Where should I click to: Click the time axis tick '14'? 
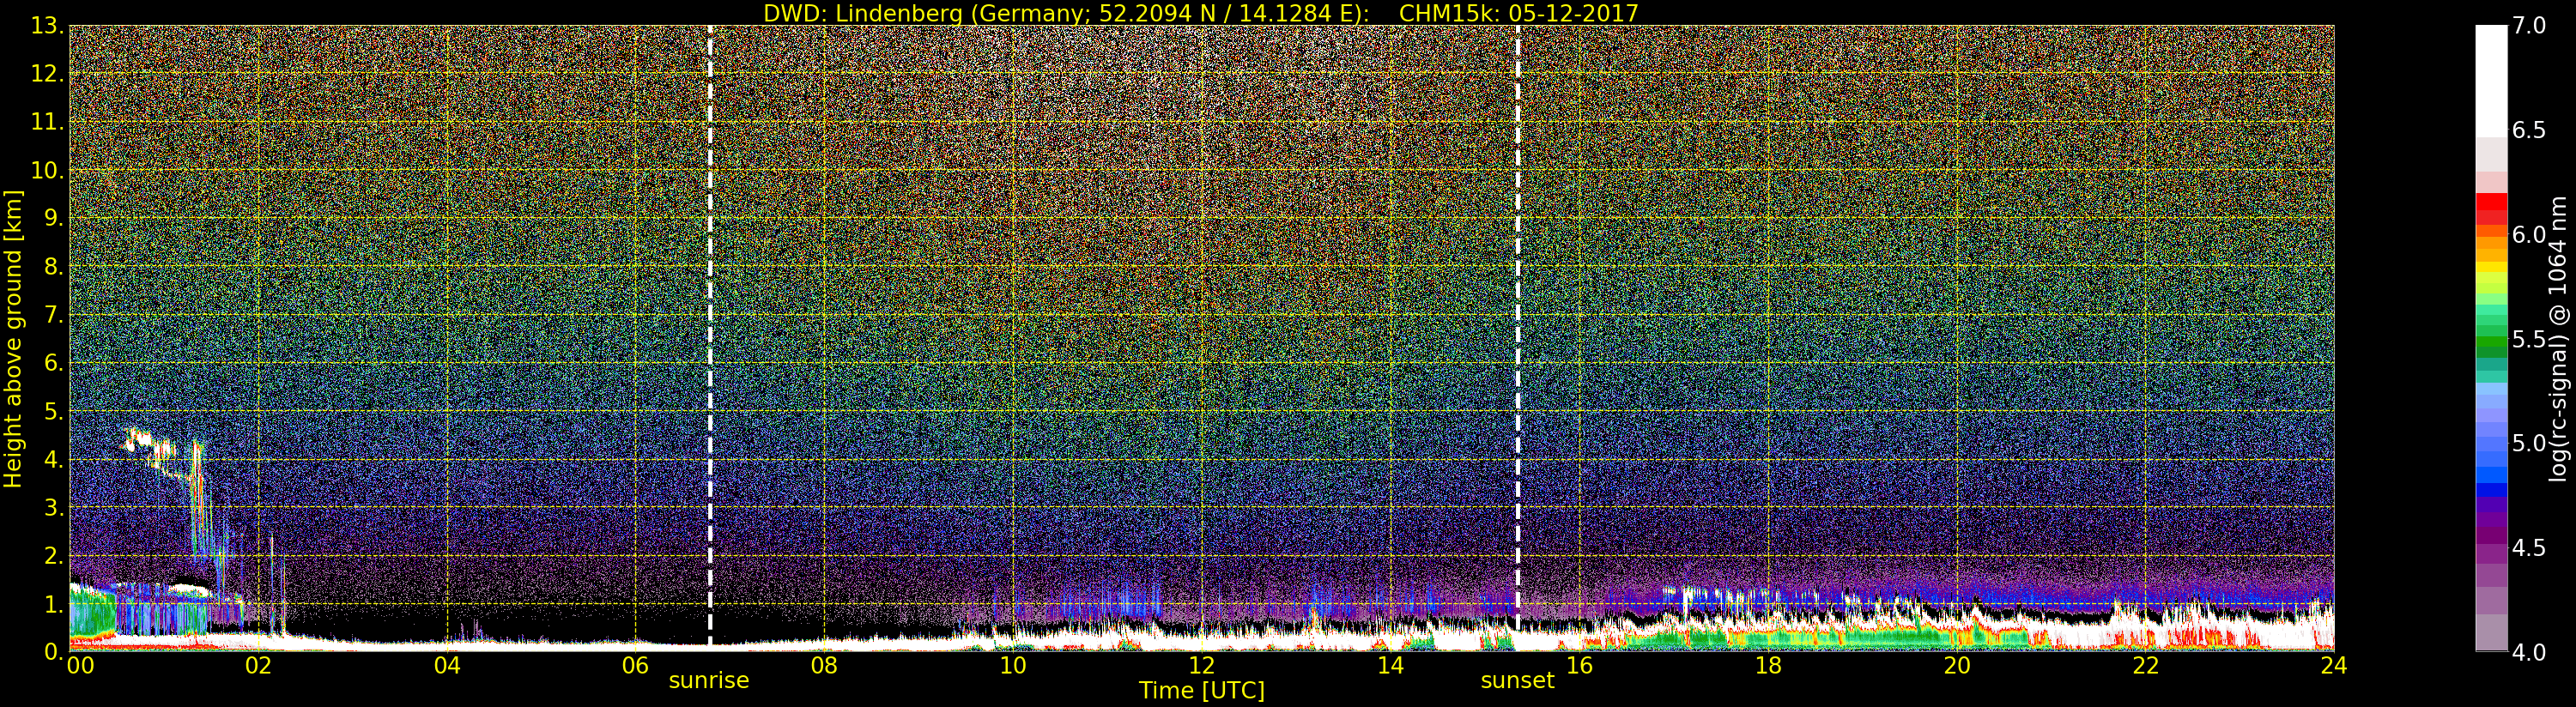coord(1390,666)
